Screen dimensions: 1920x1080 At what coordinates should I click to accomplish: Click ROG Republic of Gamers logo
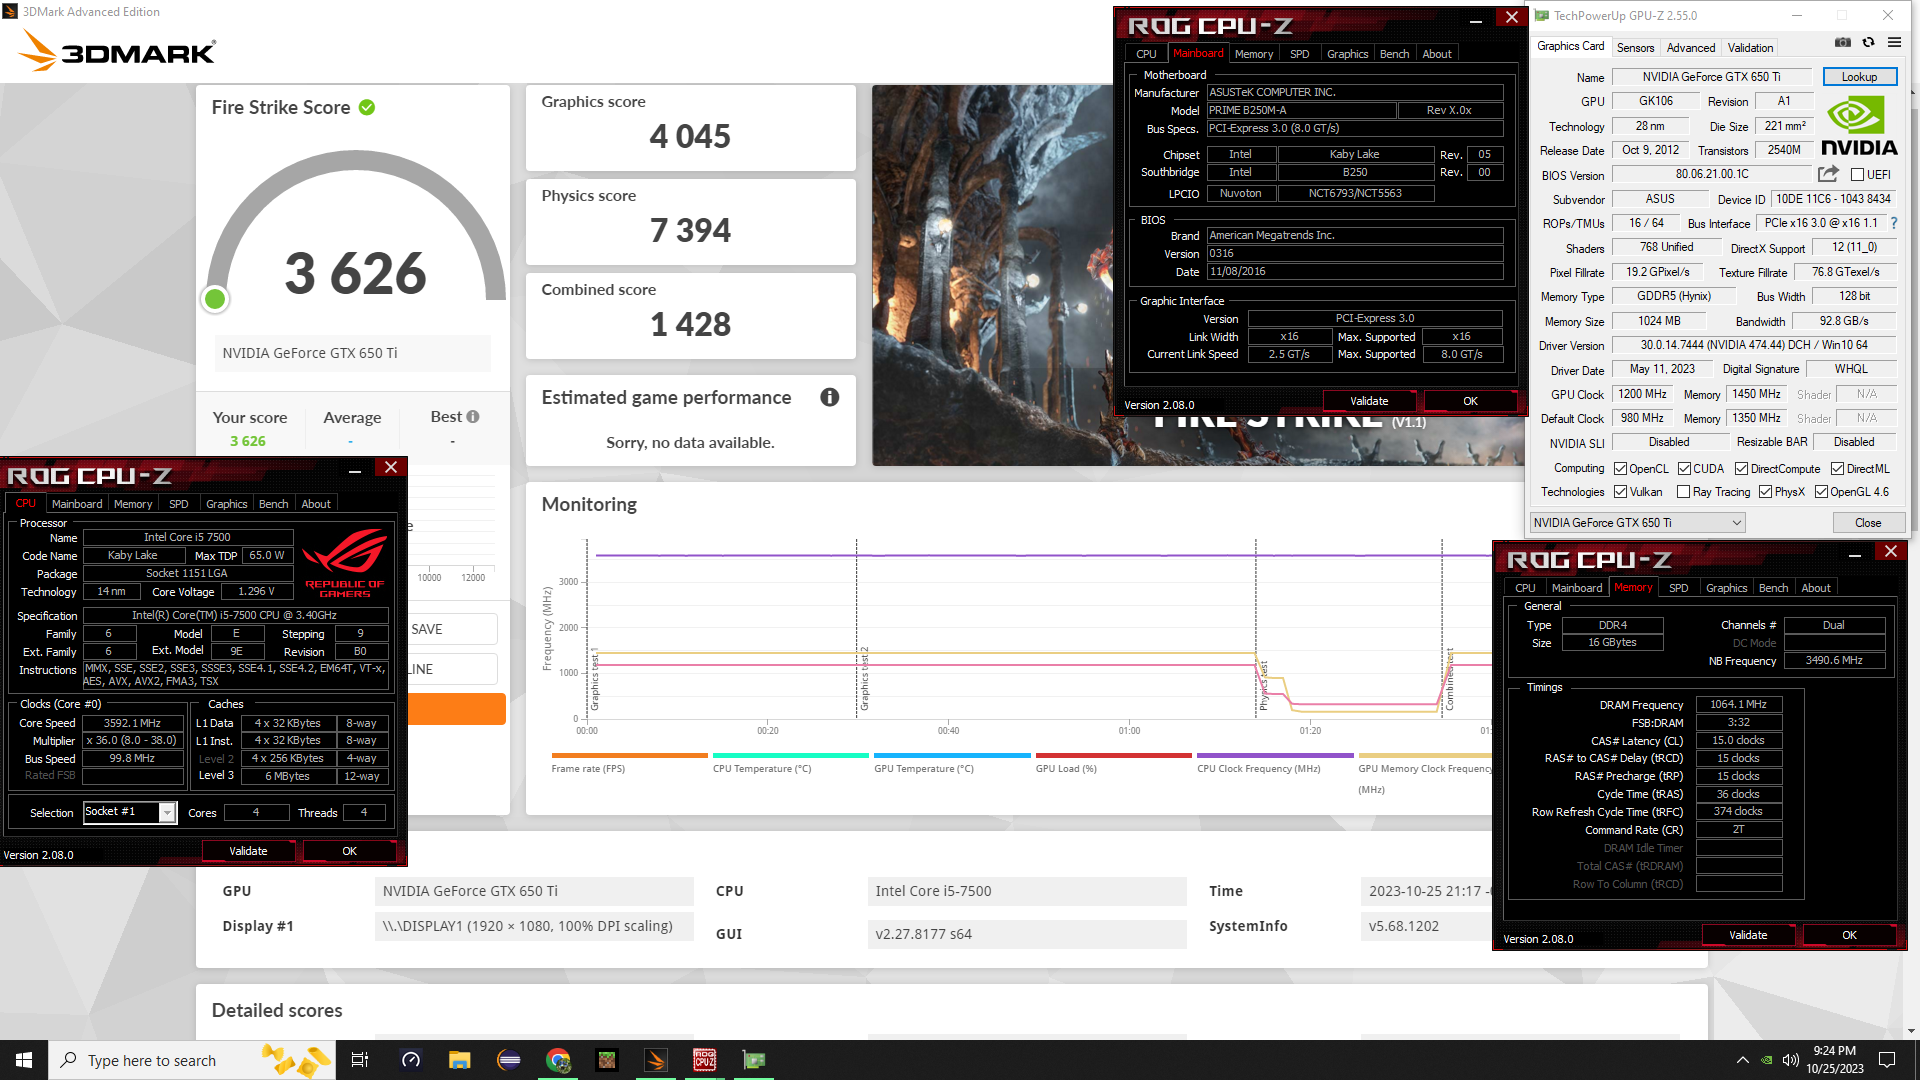point(344,563)
